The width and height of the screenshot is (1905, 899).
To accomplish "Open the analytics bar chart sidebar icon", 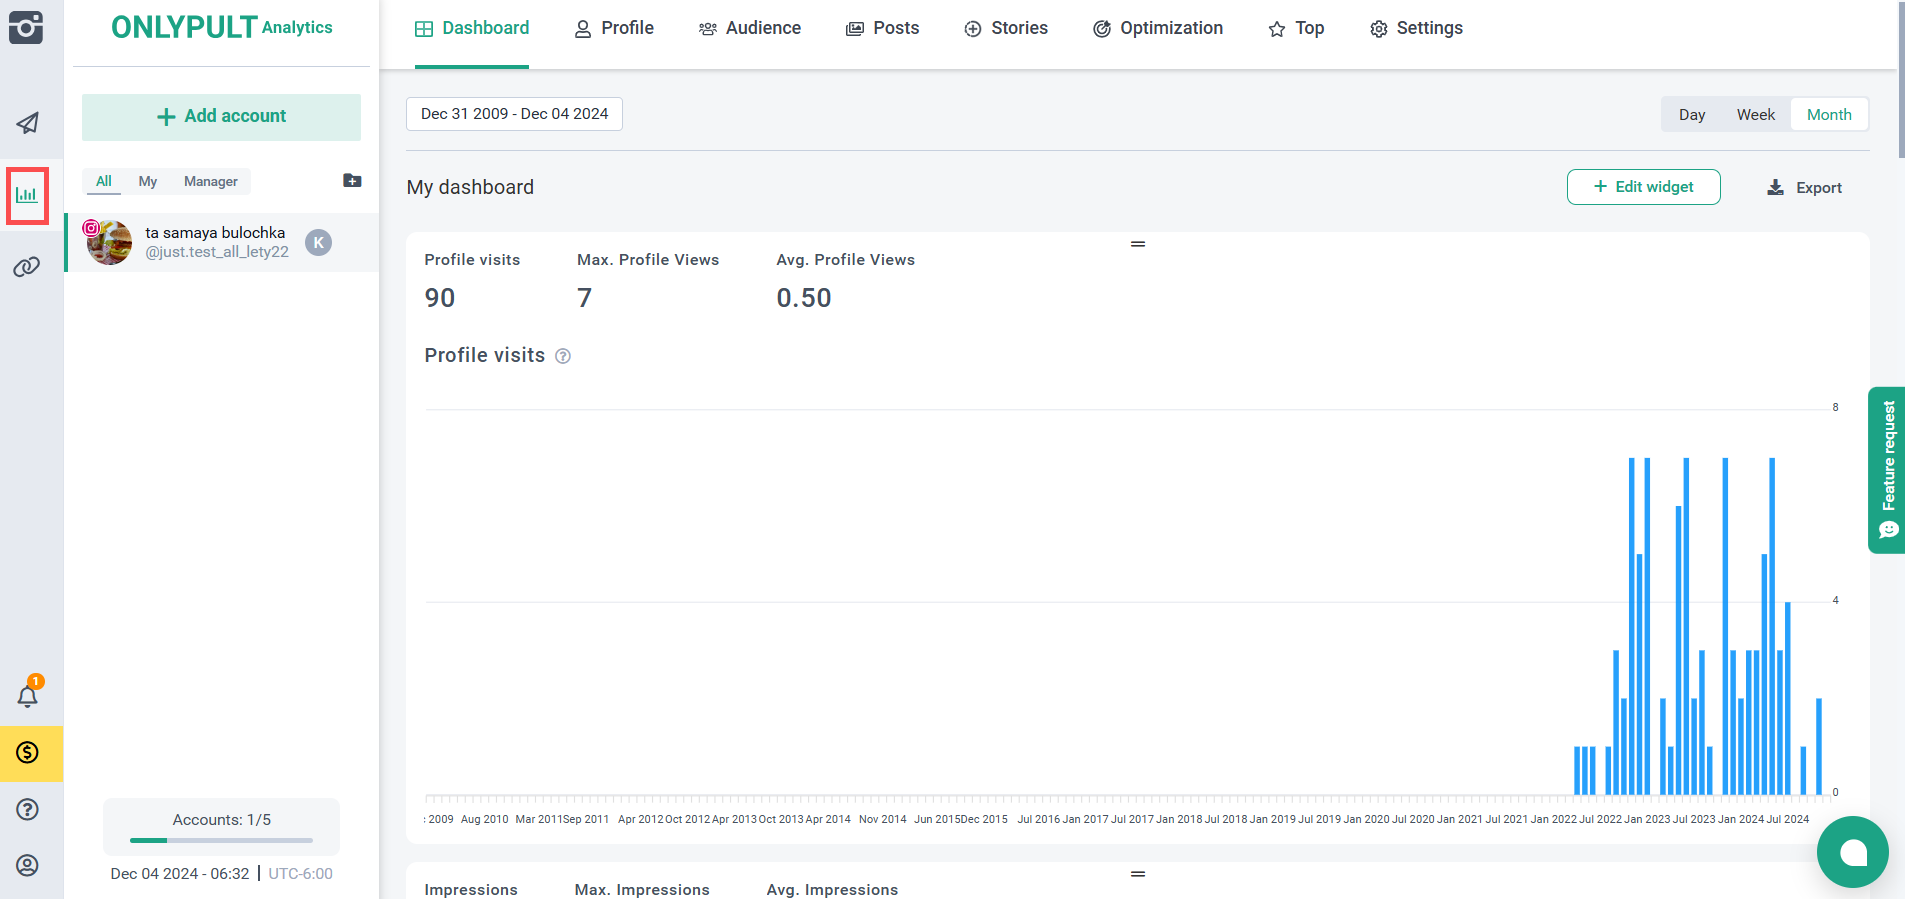I will 27,195.
